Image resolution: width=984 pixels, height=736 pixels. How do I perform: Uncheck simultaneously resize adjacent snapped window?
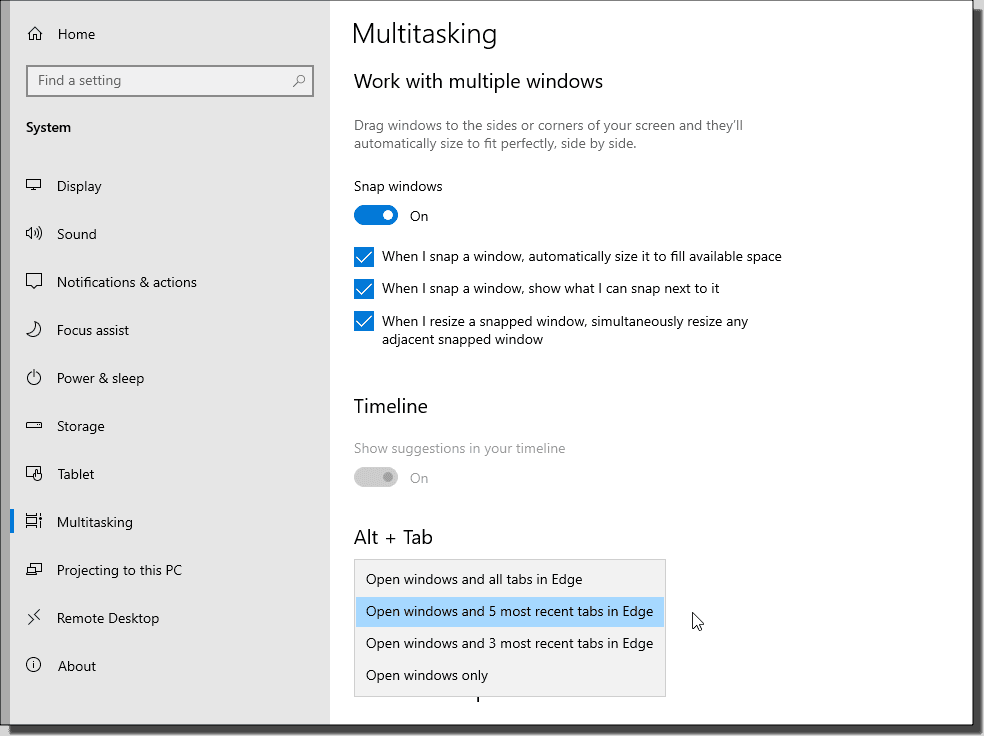(364, 321)
